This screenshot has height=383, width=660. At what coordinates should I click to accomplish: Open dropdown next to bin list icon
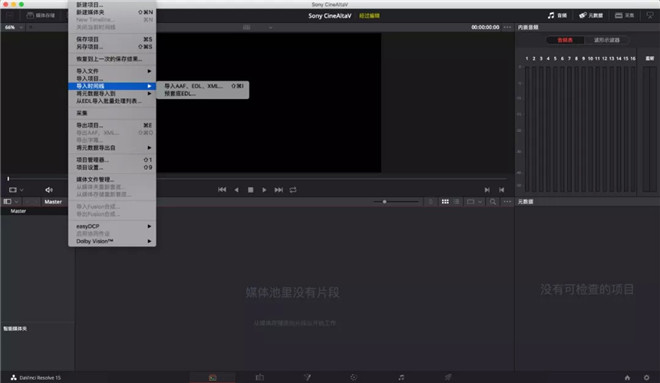(x=16, y=202)
